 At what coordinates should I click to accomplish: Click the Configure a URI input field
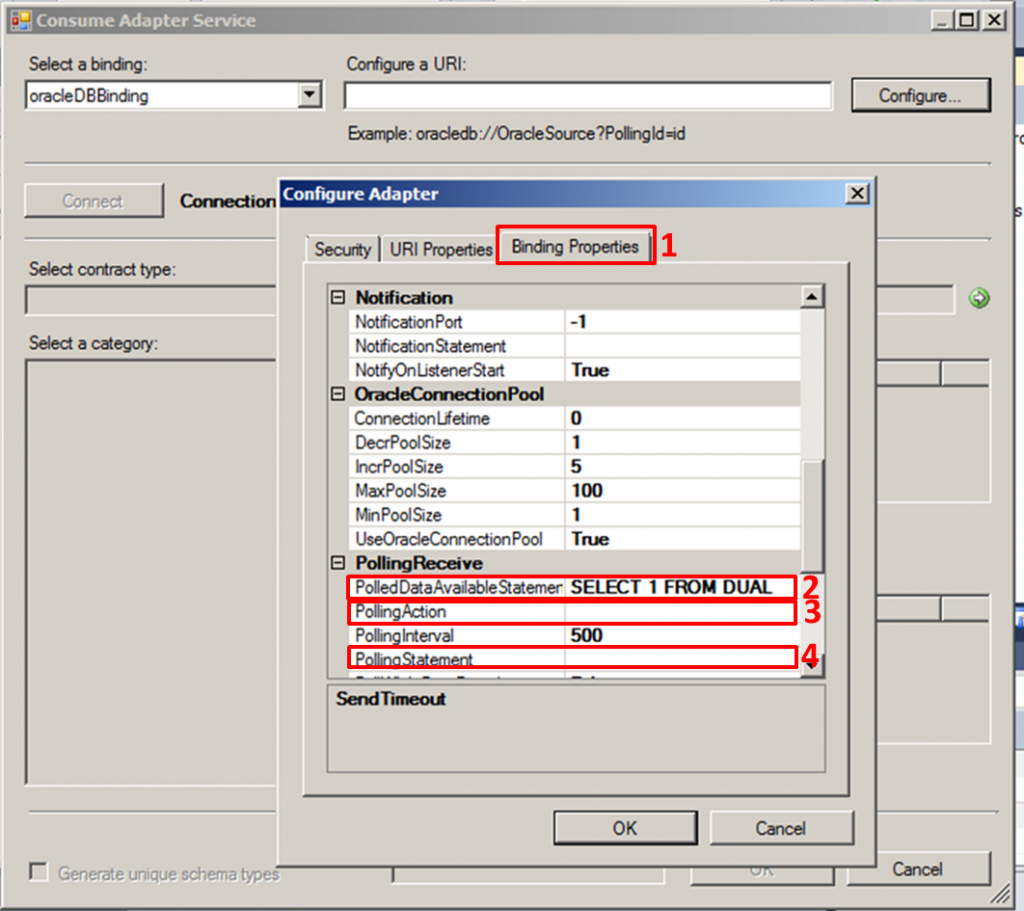click(x=588, y=95)
